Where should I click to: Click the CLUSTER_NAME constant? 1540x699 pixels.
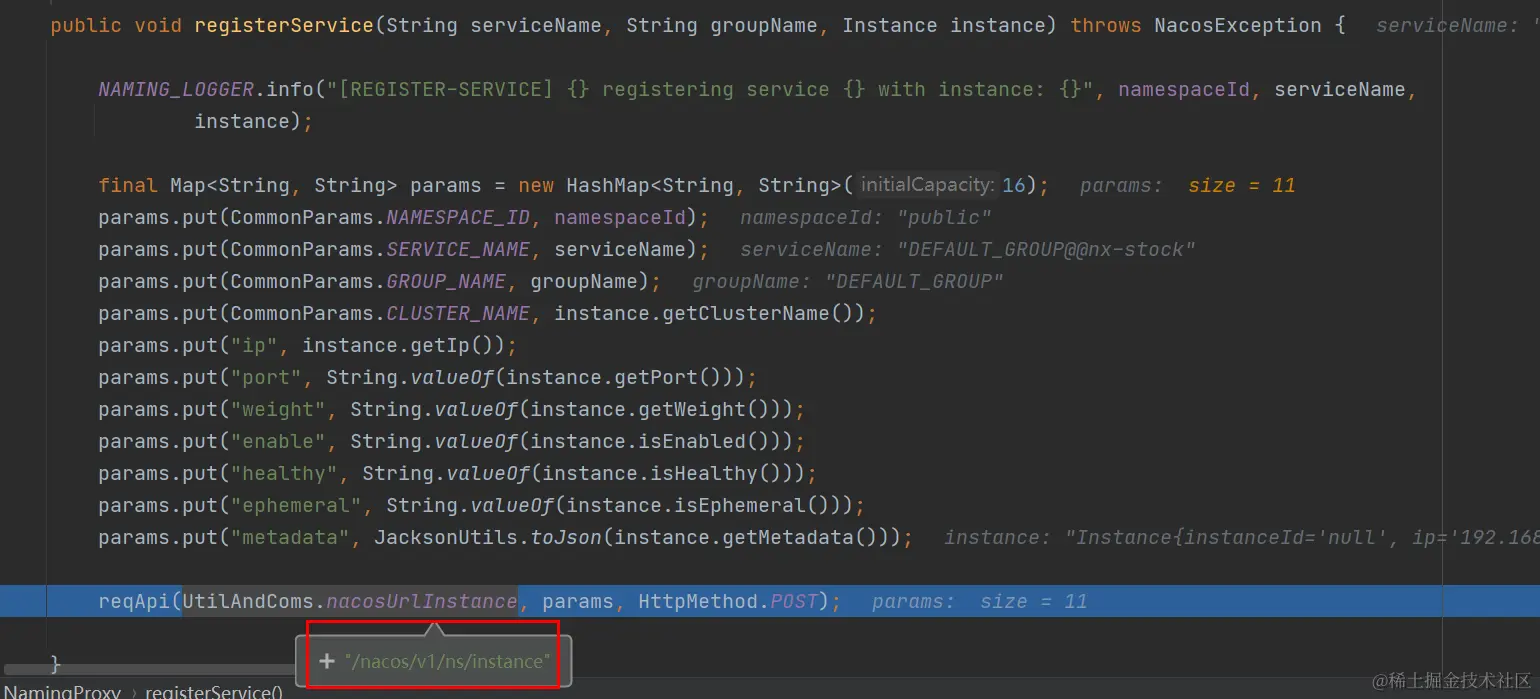(458, 313)
